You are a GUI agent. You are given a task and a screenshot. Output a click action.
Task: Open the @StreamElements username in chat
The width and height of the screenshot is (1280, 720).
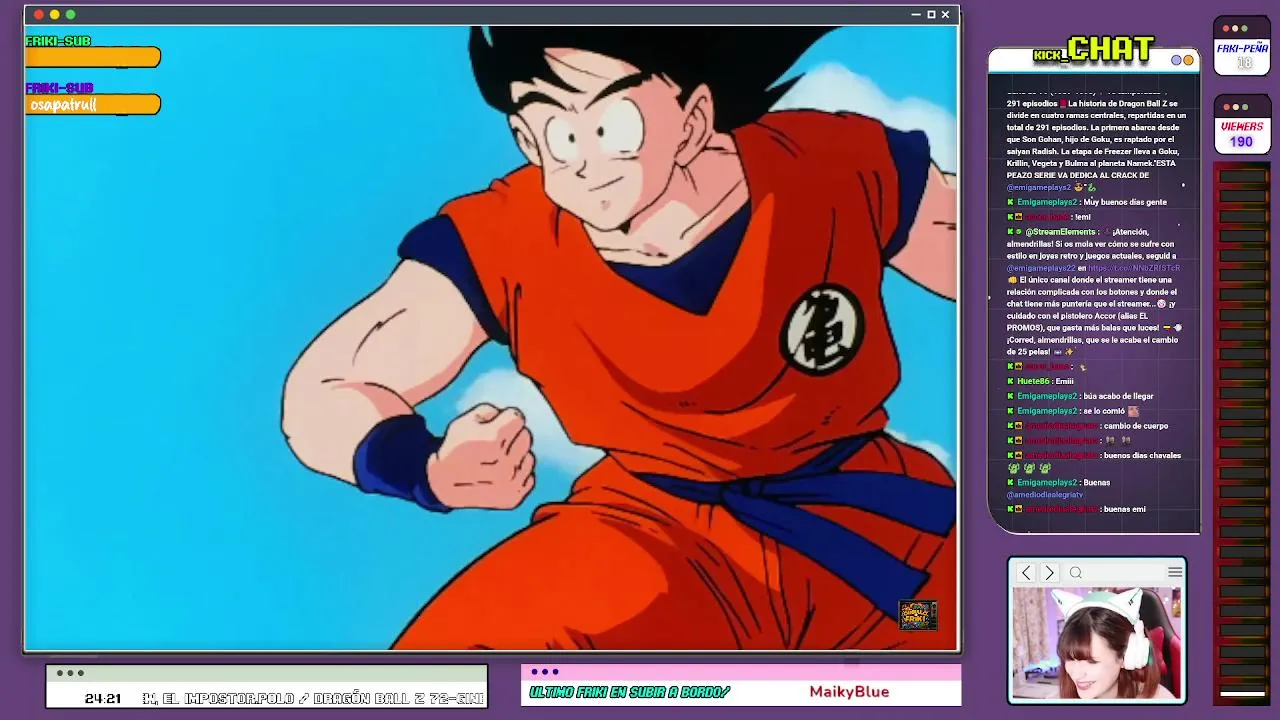point(1060,232)
